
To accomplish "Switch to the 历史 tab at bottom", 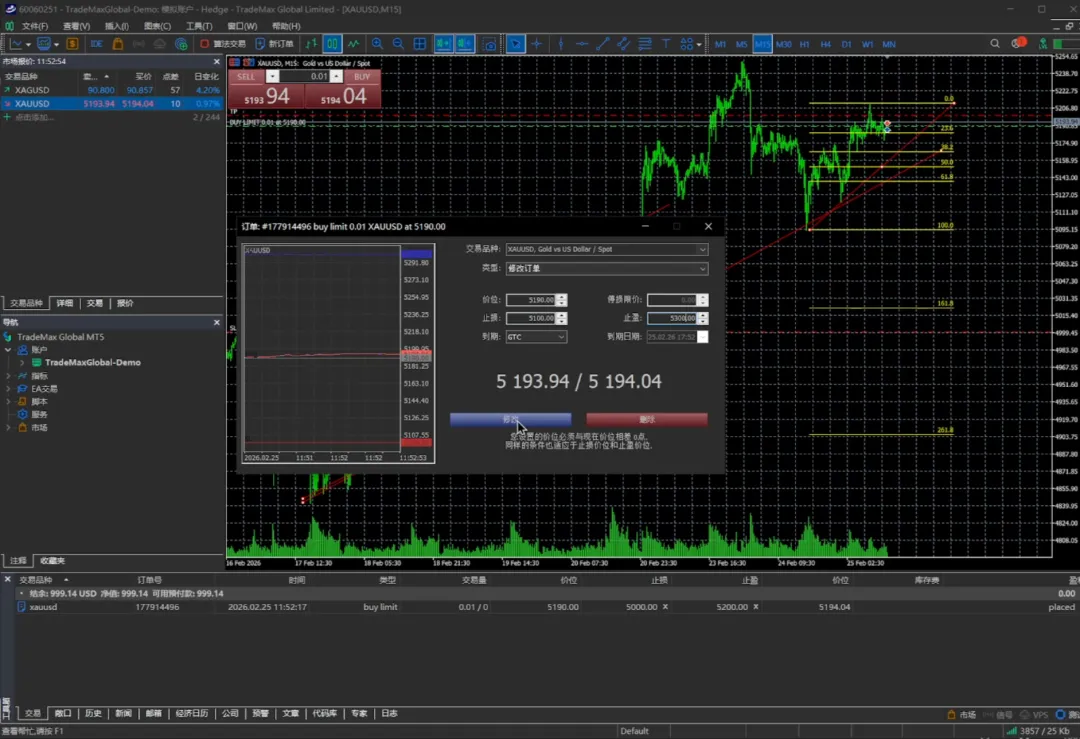I will tap(93, 713).
